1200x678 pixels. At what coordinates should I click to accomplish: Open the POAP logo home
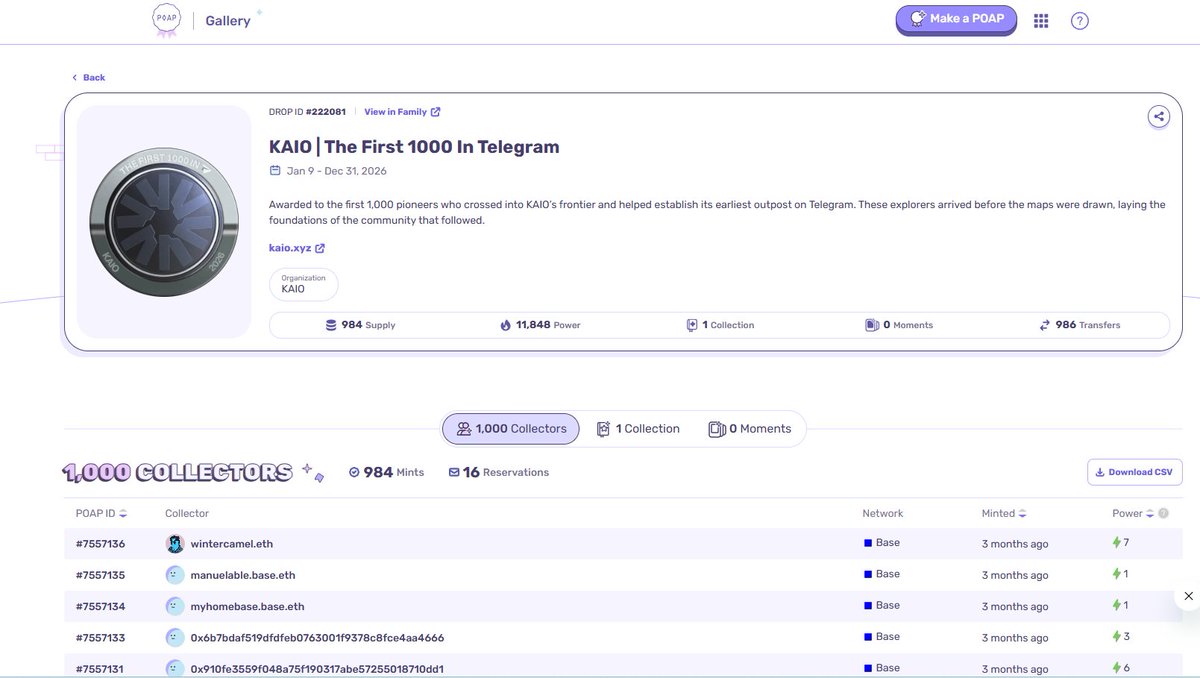(x=165, y=20)
